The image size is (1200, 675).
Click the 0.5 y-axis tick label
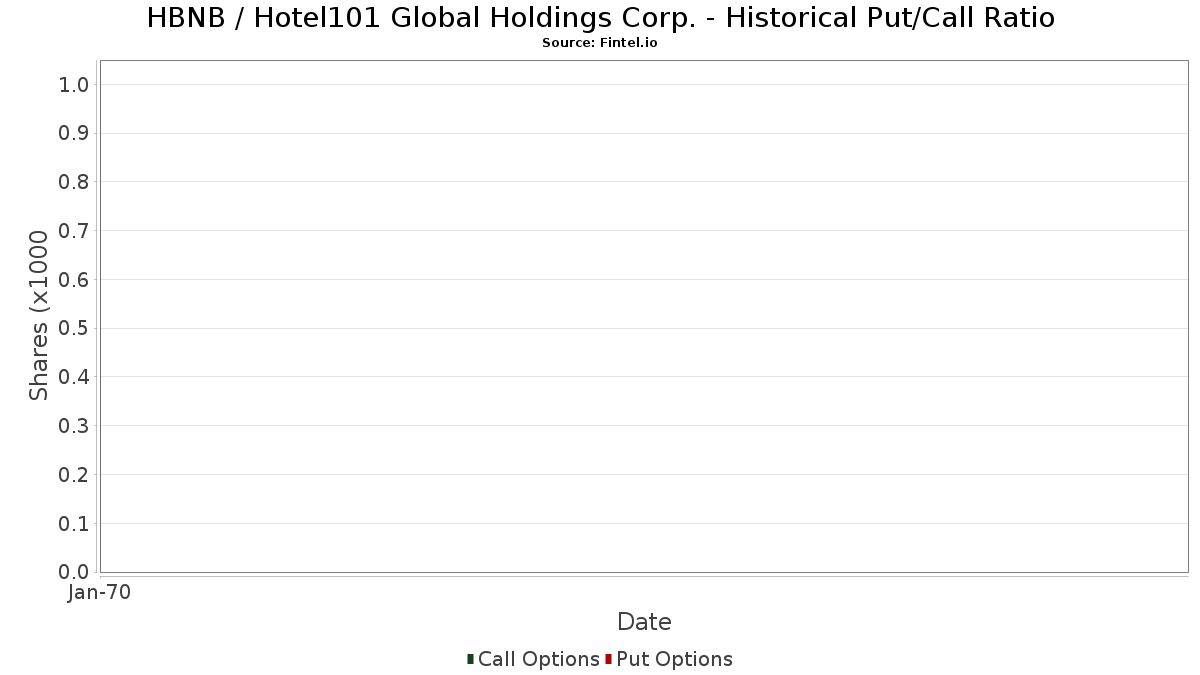click(x=74, y=328)
